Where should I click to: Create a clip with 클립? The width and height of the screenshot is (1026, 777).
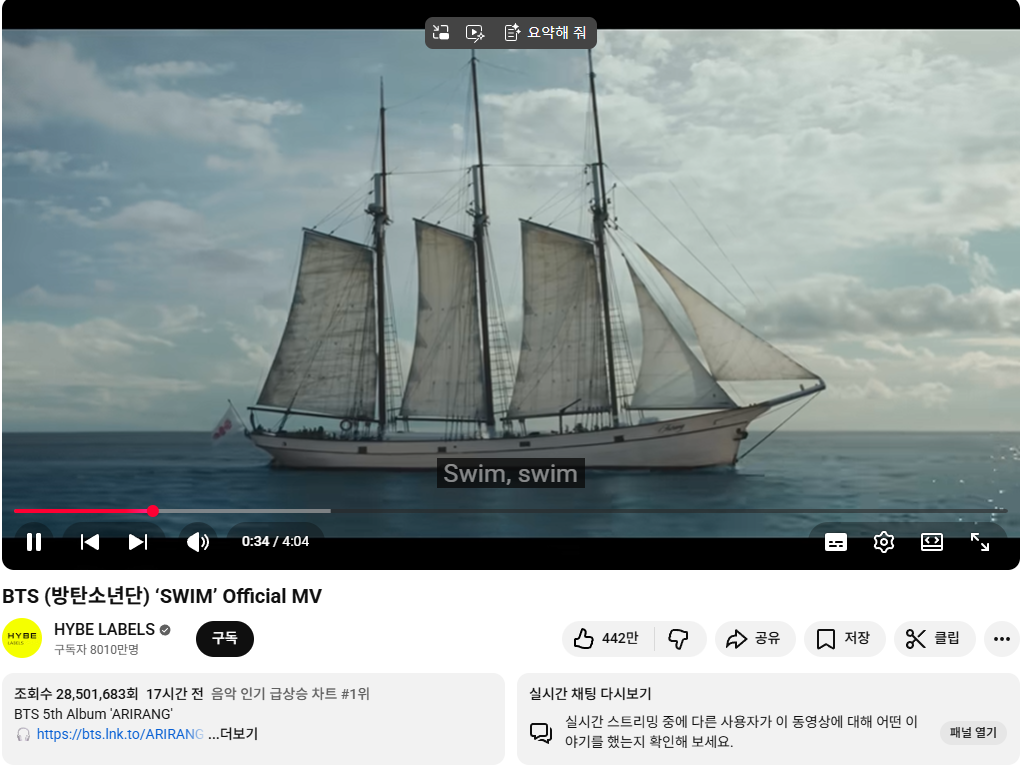(x=934, y=638)
